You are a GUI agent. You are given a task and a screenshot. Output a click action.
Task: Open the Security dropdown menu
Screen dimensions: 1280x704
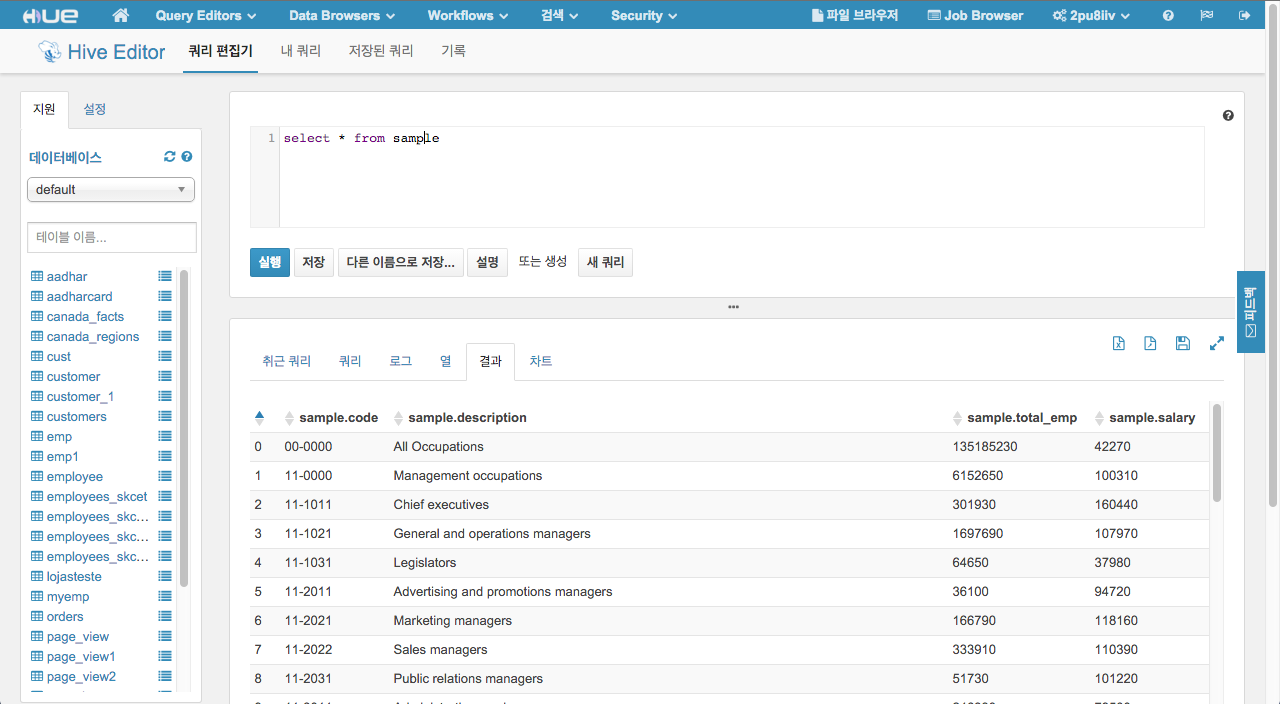coord(644,15)
